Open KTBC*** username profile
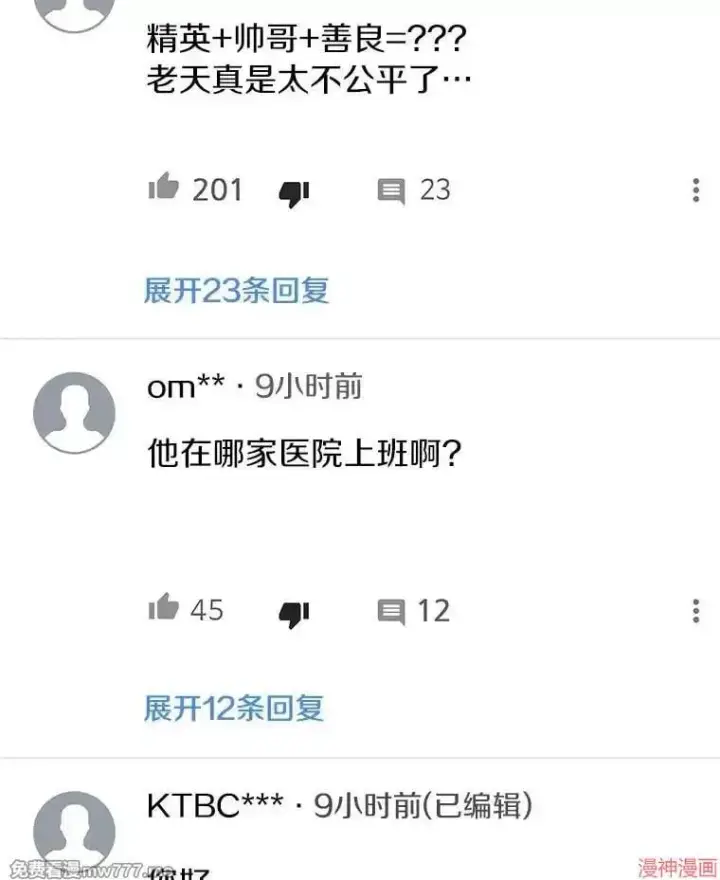The width and height of the screenshot is (720, 880). point(215,806)
